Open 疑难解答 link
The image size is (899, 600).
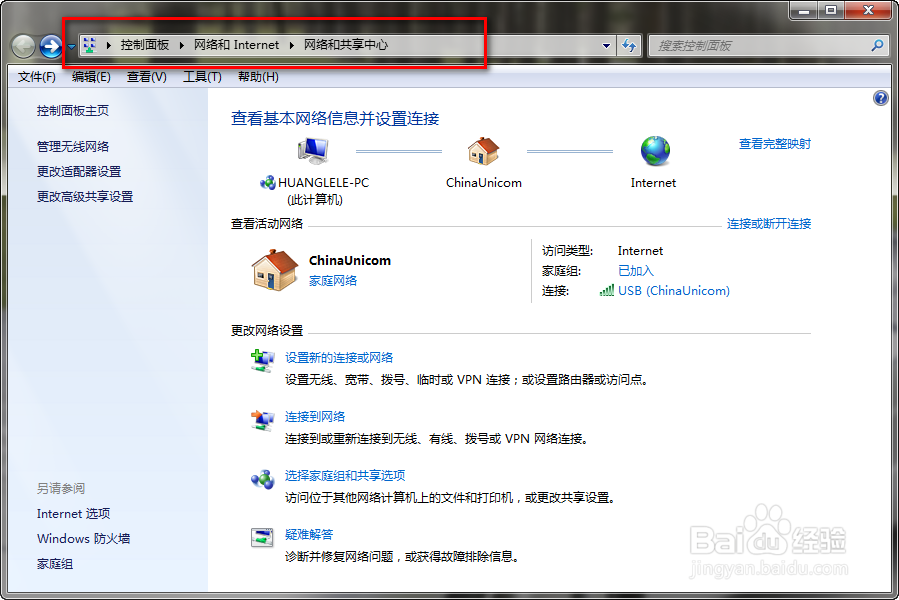[309, 535]
